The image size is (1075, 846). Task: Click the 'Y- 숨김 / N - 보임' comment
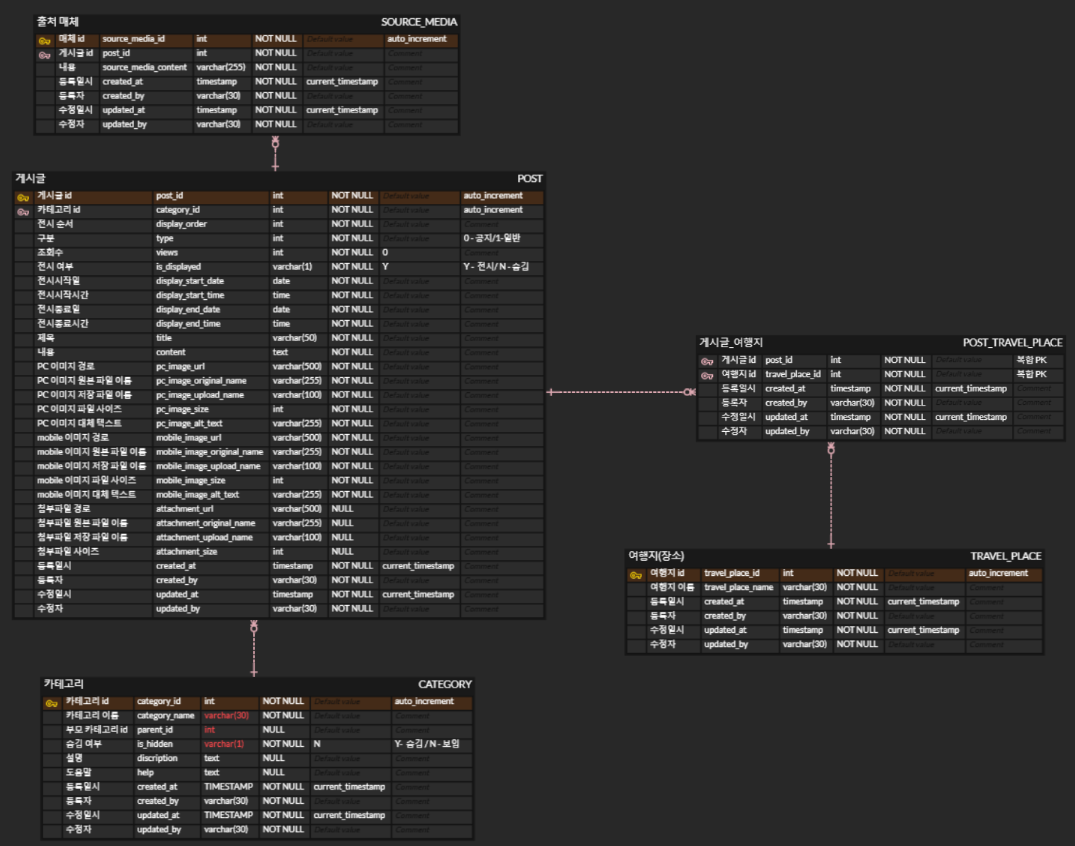tap(426, 745)
